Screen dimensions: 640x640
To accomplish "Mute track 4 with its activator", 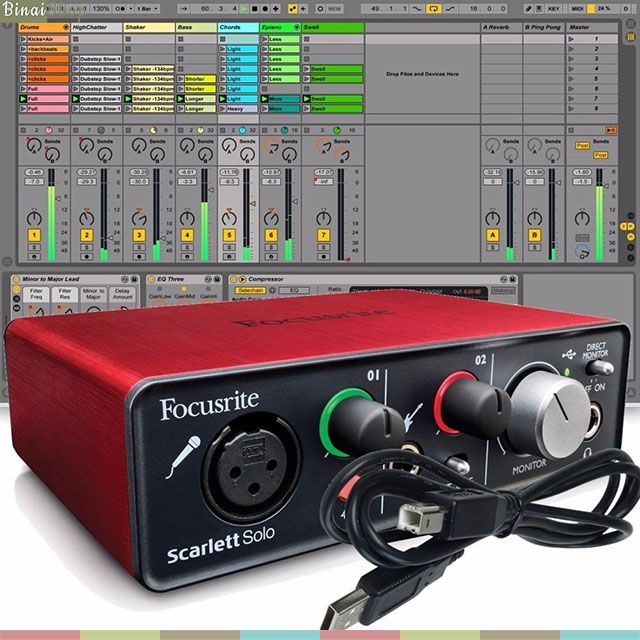I will 187,235.
